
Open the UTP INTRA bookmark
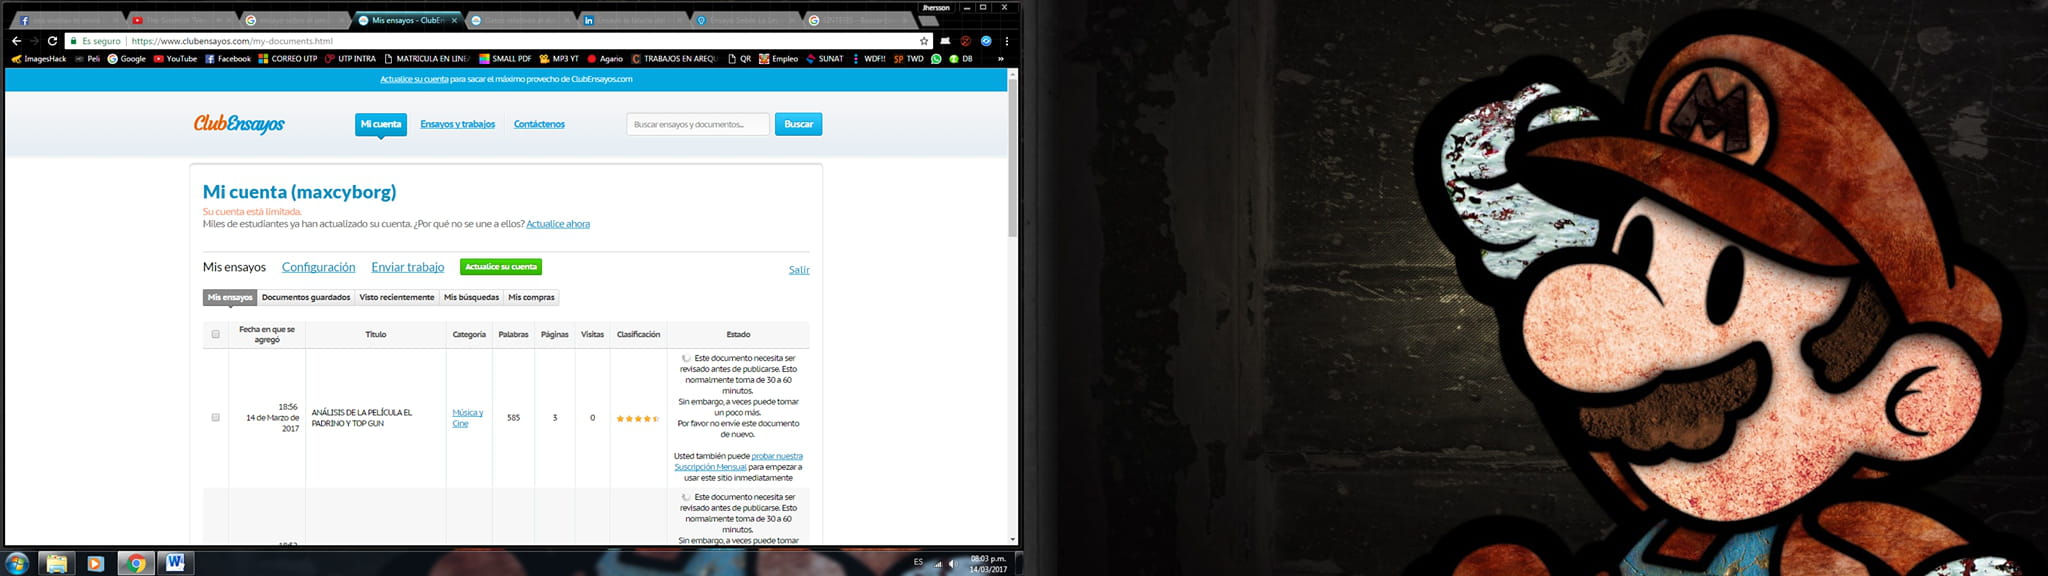point(351,59)
